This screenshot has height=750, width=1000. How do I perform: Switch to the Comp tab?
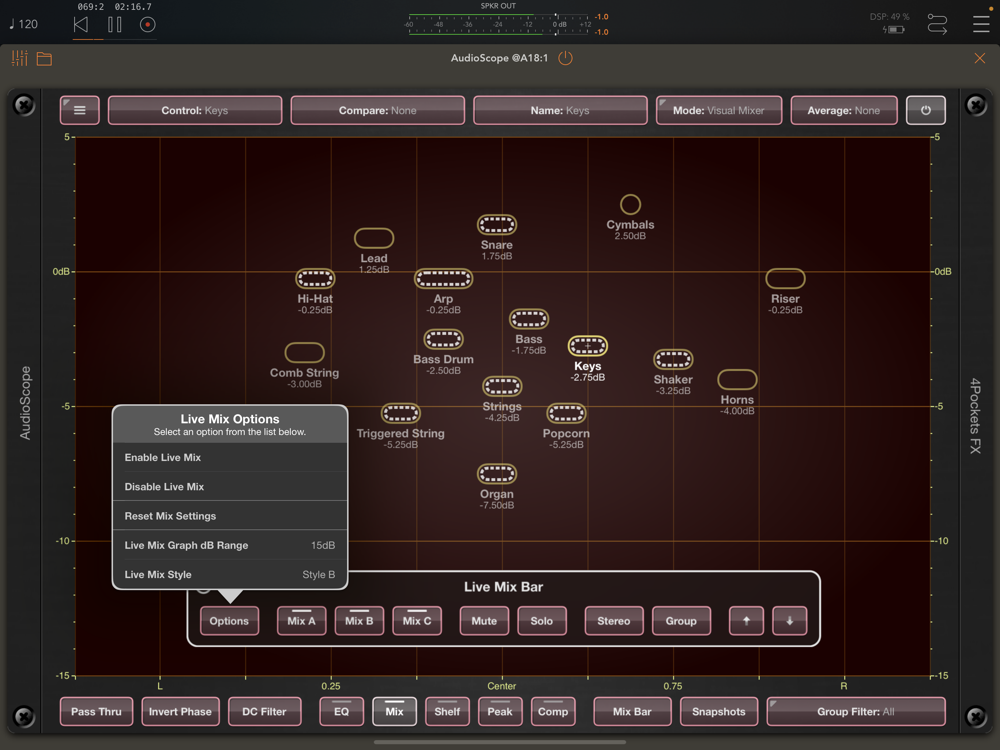[x=553, y=712]
